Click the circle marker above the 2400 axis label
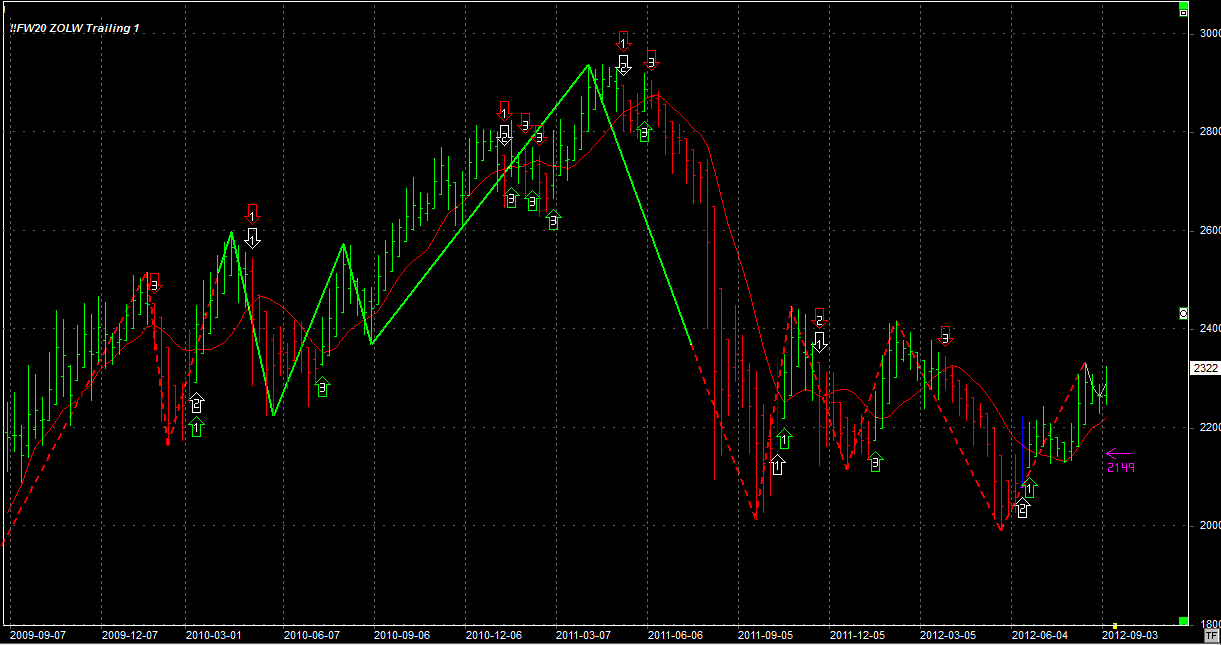The image size is (1221, 645). [1184, 313]
